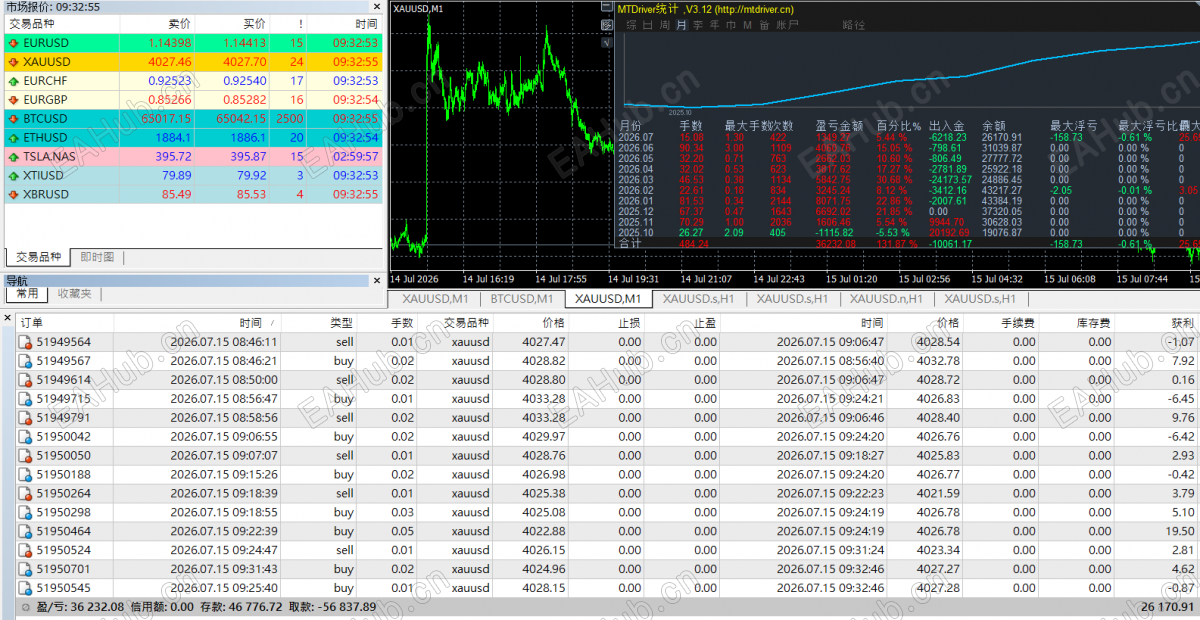Click the 止损 column header in orders table
1200x620 pixels.
pyautogui.click(x=629, y=323)
